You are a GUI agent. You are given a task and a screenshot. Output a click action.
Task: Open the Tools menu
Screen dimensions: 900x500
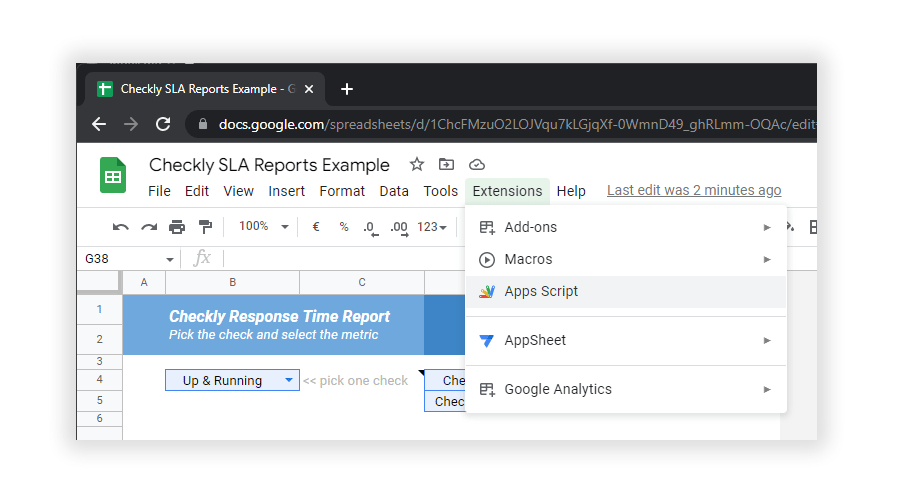click(441, 191)
